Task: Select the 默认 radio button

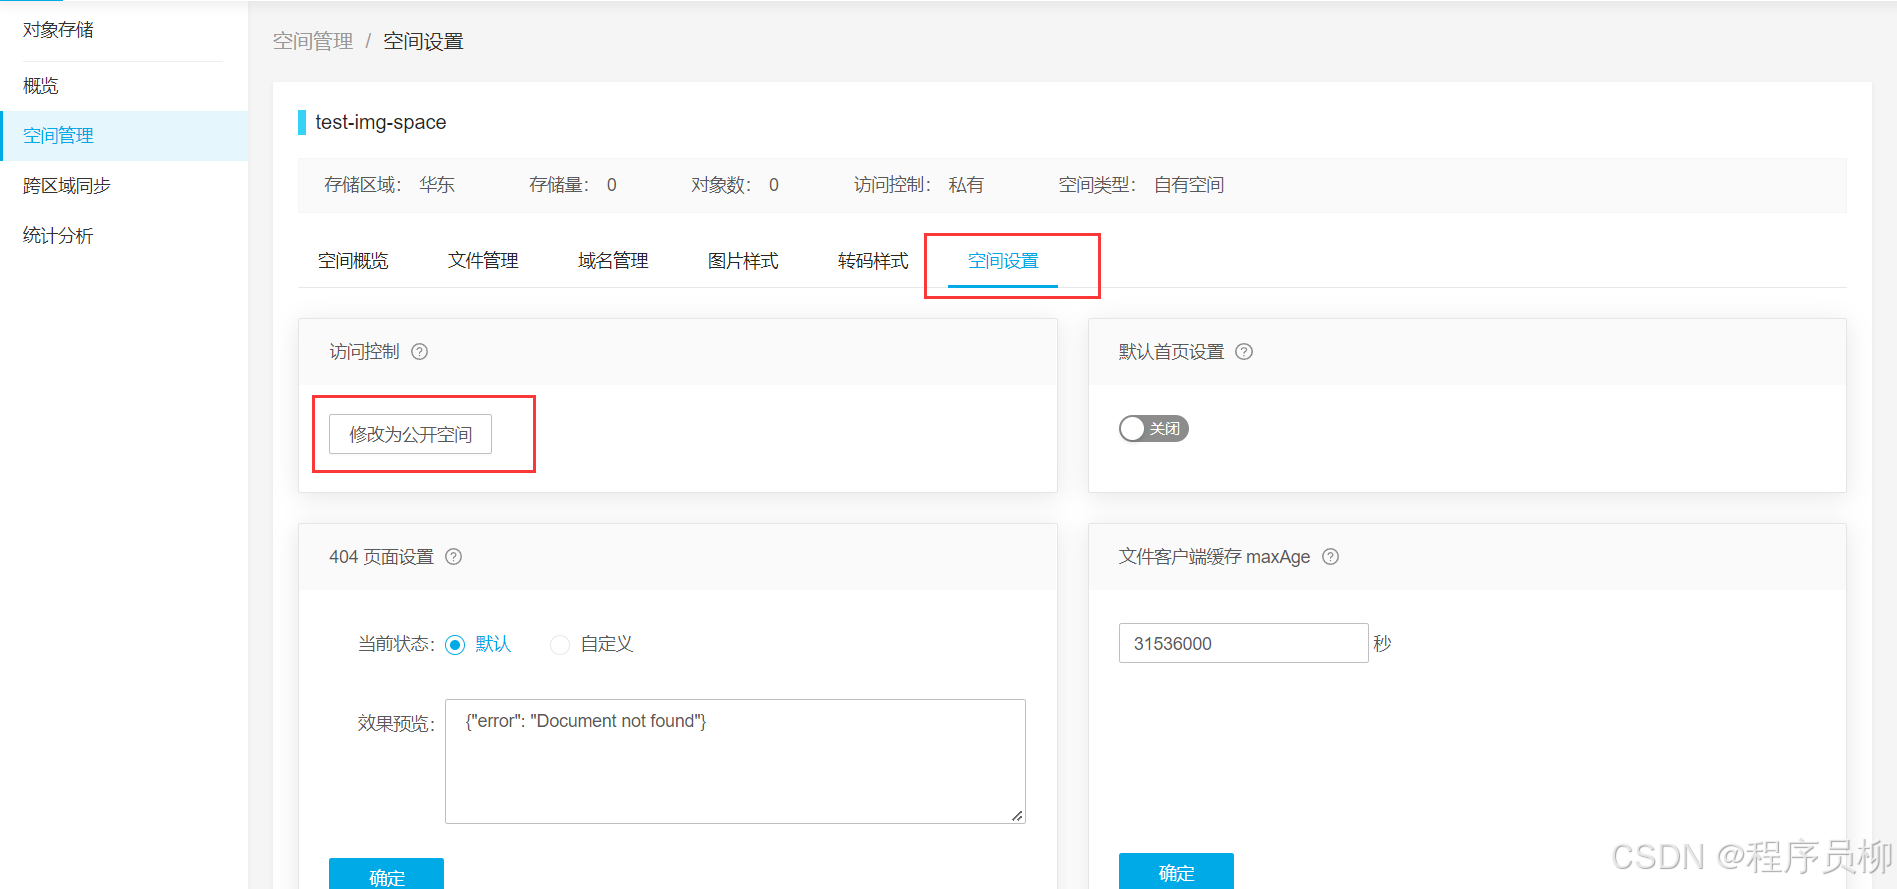Action: click(455, 645)
